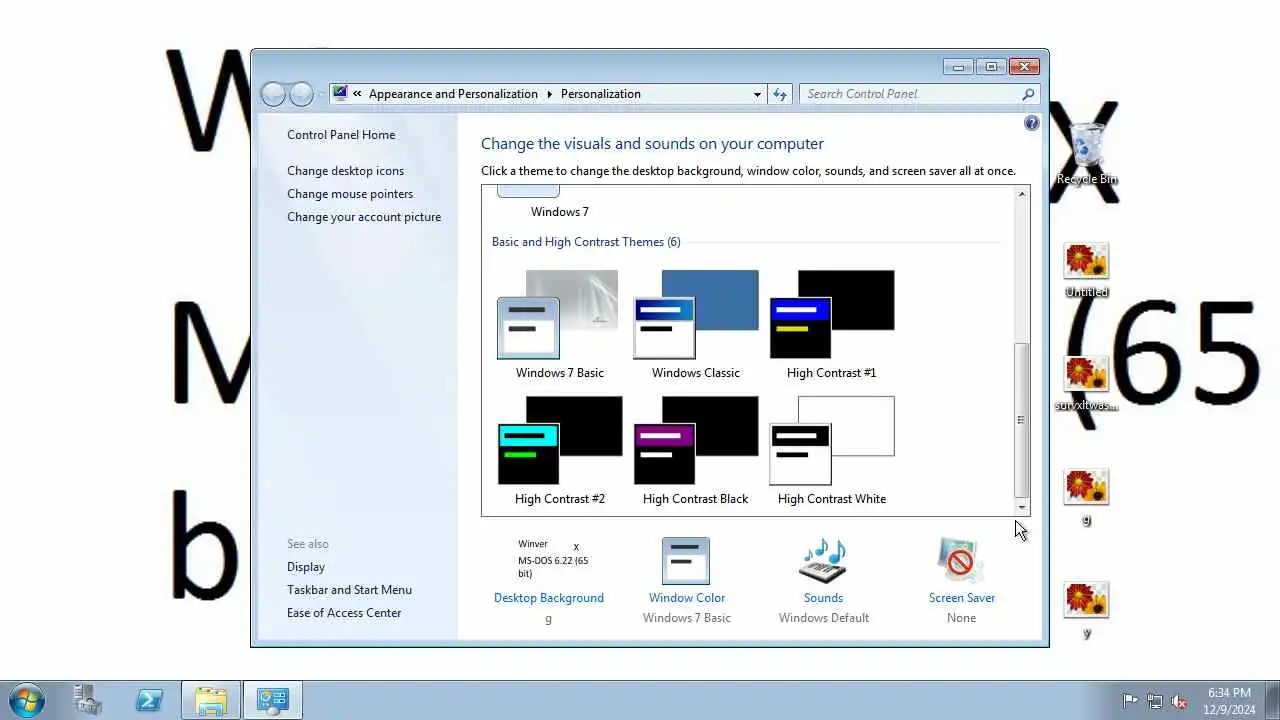The image size is (1280, 720).
Task: Expand the address bar history dropdown
Action: tap(757, 94)
